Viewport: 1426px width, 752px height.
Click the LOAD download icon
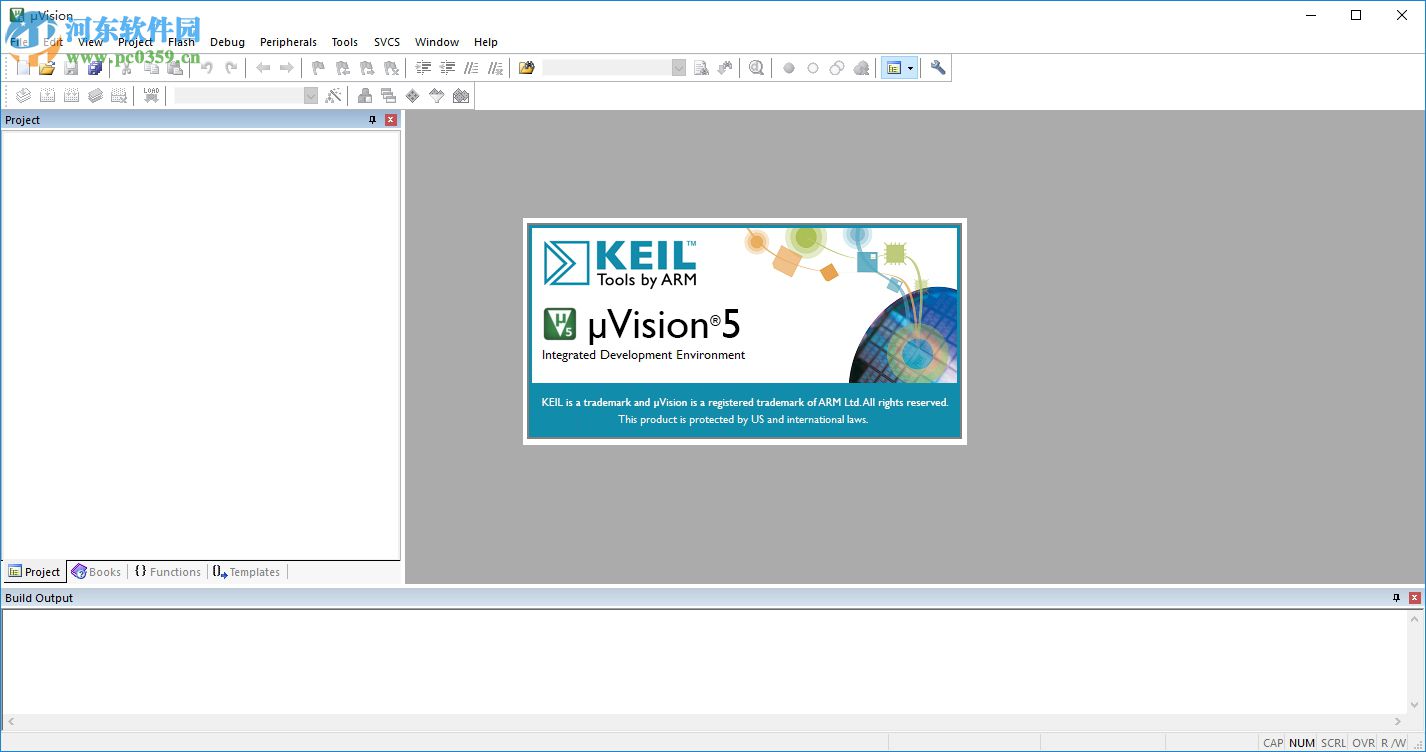coord(151,96)
